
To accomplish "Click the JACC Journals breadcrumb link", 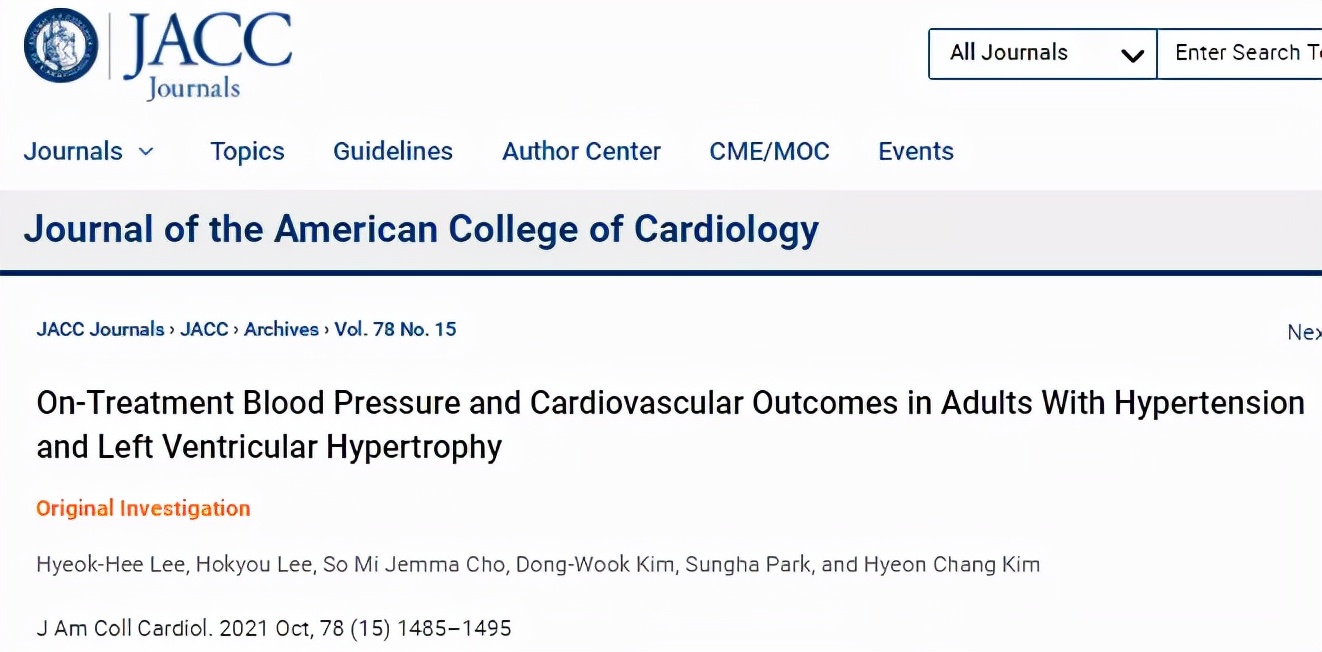I will (x=100, y=329).
